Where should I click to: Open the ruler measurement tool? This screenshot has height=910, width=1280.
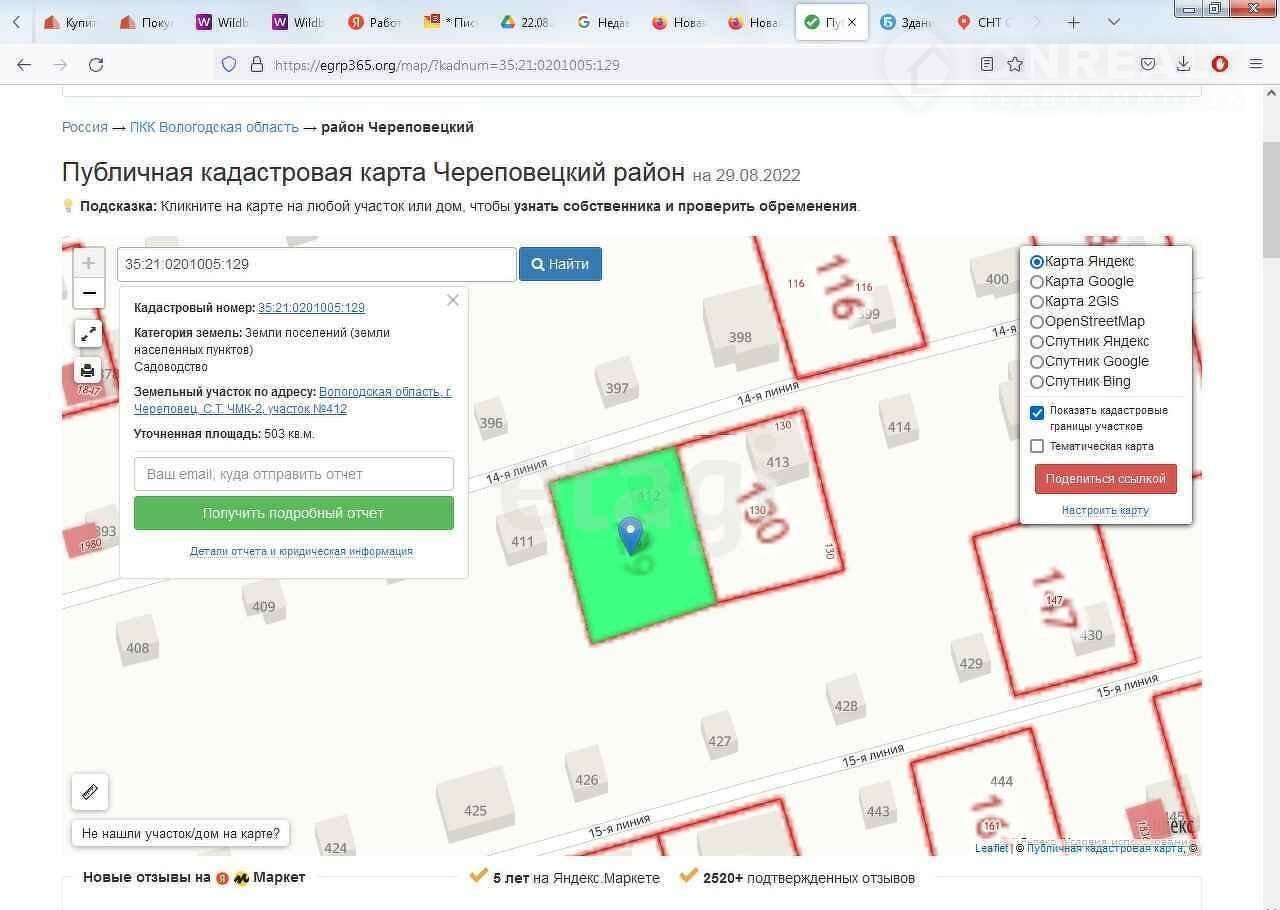pos(90,792)
